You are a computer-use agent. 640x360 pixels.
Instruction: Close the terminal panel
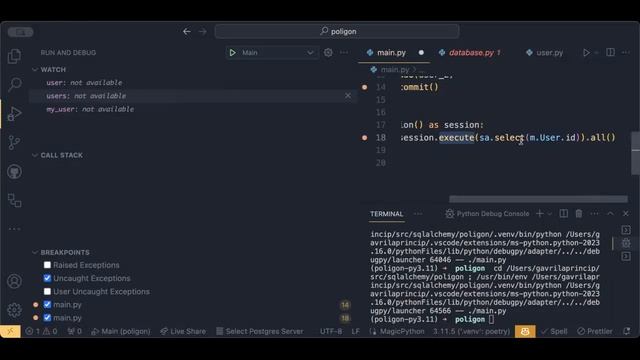pyautogui.click(x=626, y=213)
